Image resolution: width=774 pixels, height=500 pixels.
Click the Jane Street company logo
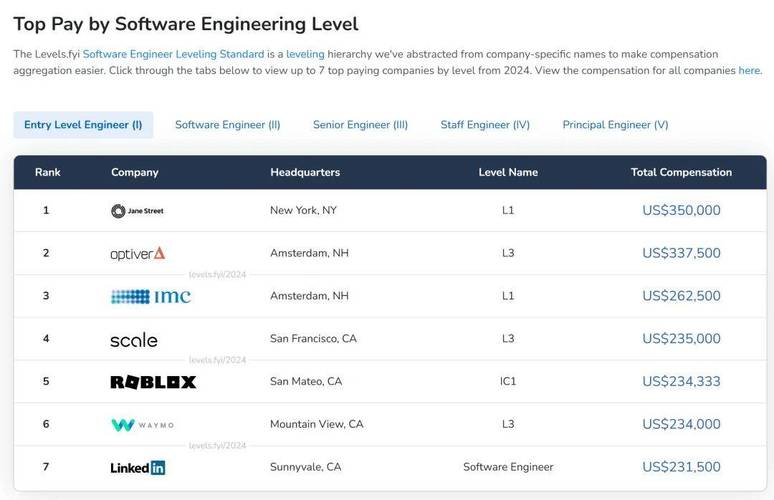137,211
